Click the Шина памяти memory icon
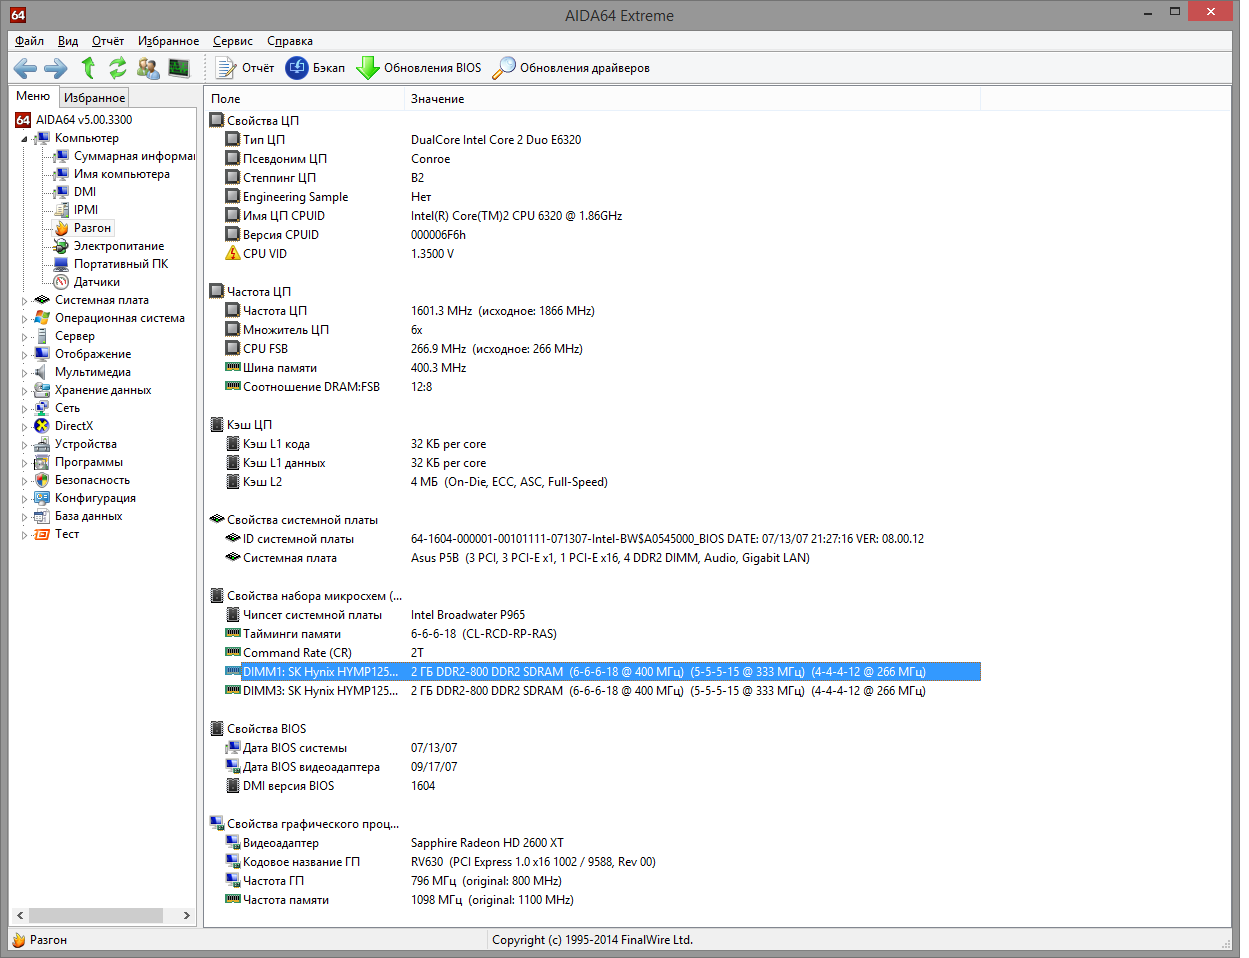Image resolution: width=1249 pixels, height=958 pixels. pyautogui.click(x=233, y=368)
